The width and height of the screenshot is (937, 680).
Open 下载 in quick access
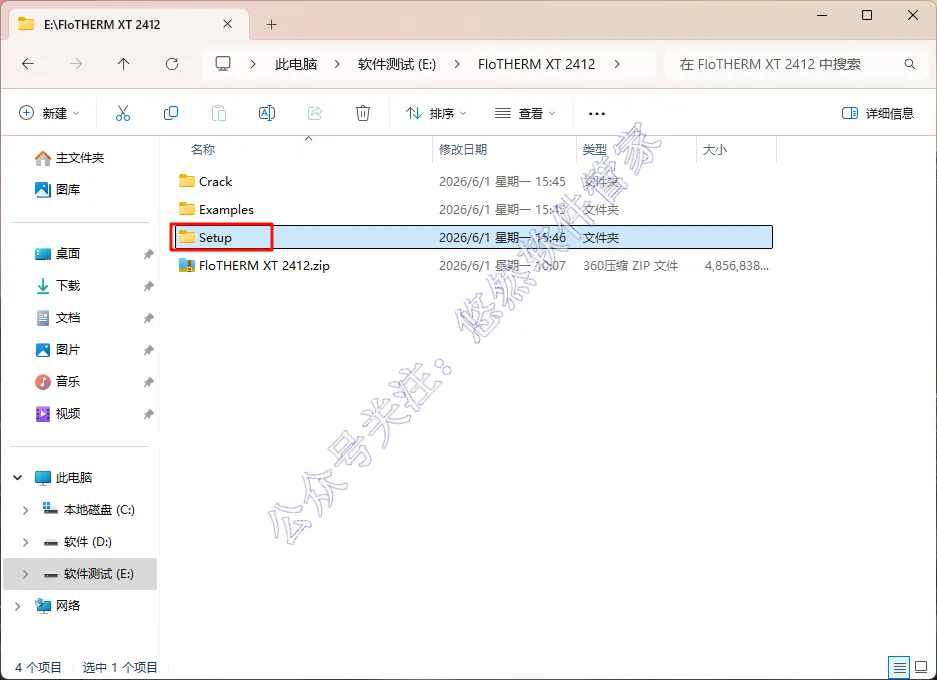[57, 286]
